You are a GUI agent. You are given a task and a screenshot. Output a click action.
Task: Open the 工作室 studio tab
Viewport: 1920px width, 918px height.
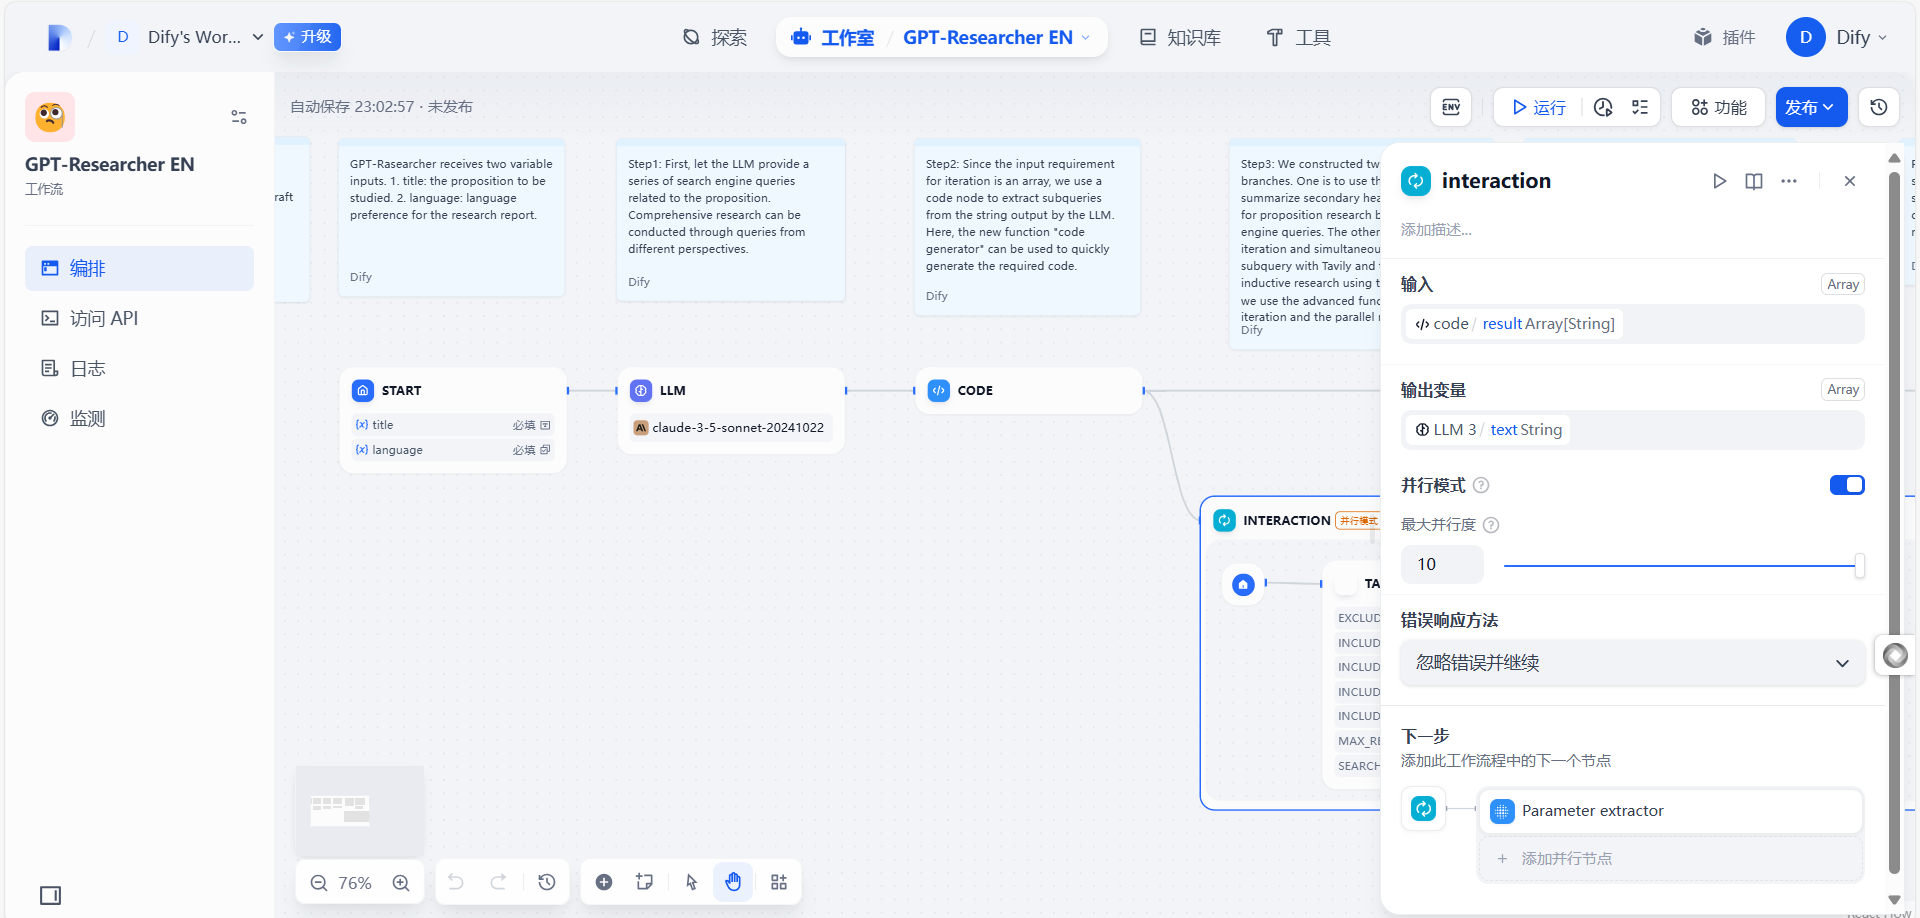pos(832,37)
